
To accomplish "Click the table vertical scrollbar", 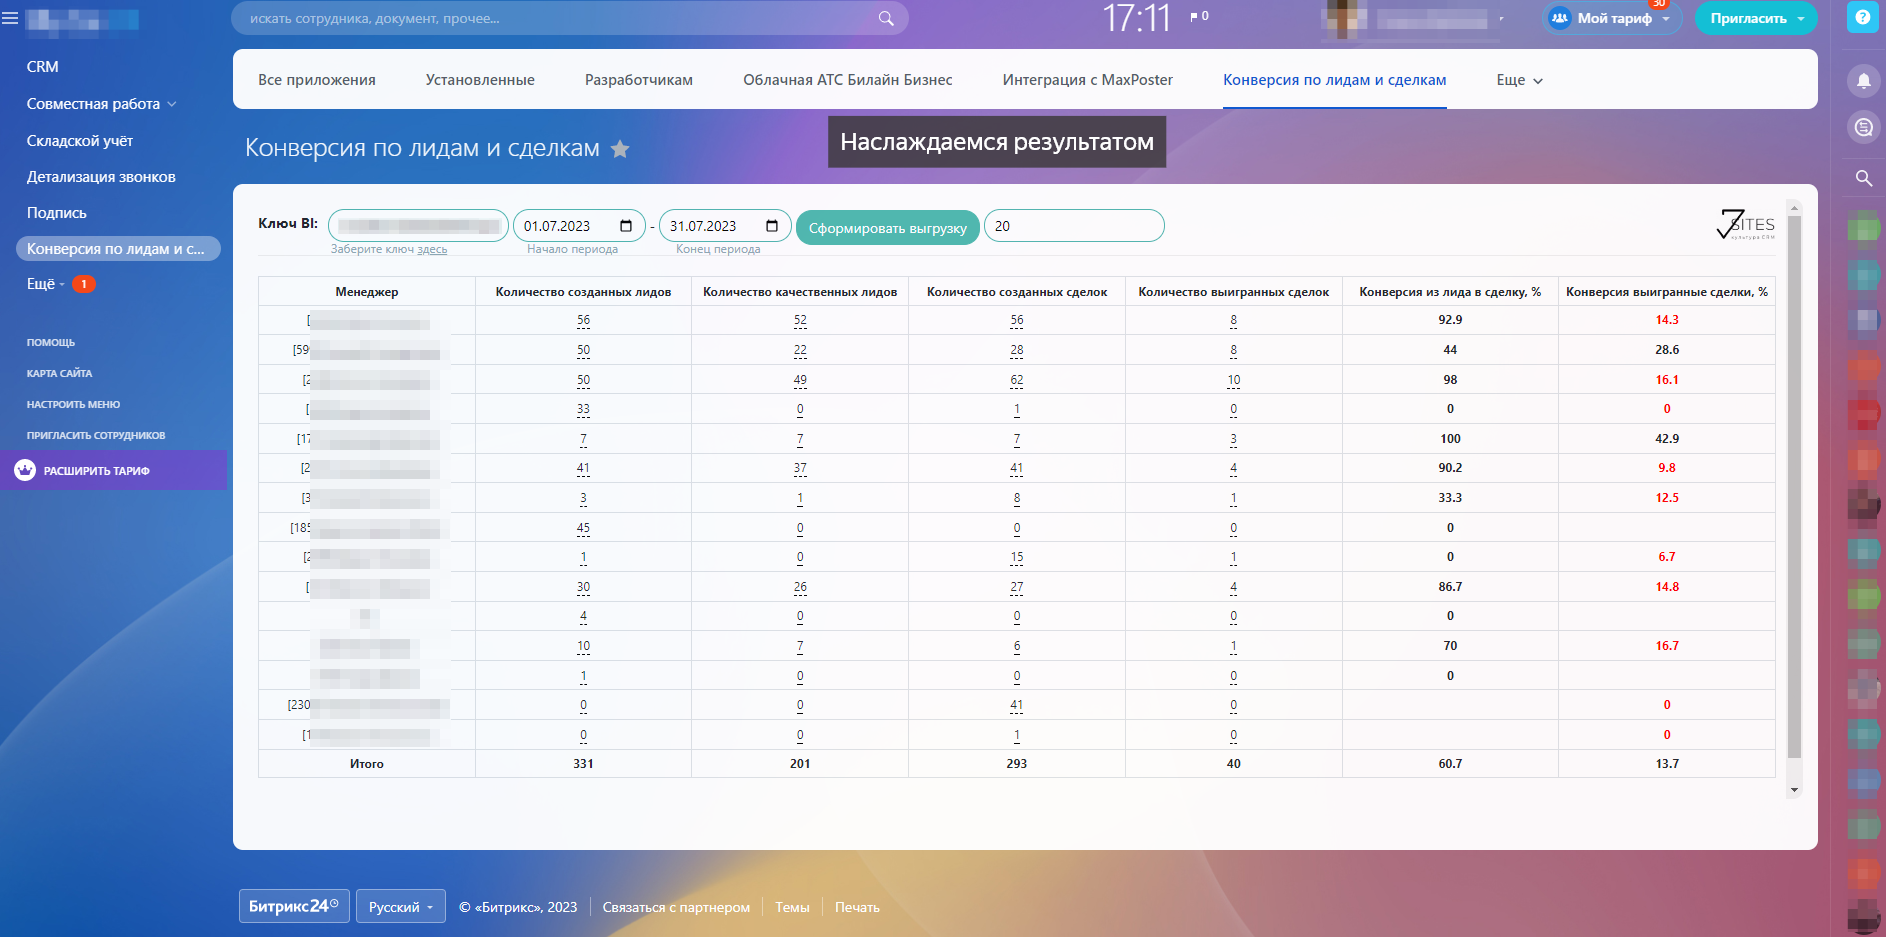I will click(1794, 480).
